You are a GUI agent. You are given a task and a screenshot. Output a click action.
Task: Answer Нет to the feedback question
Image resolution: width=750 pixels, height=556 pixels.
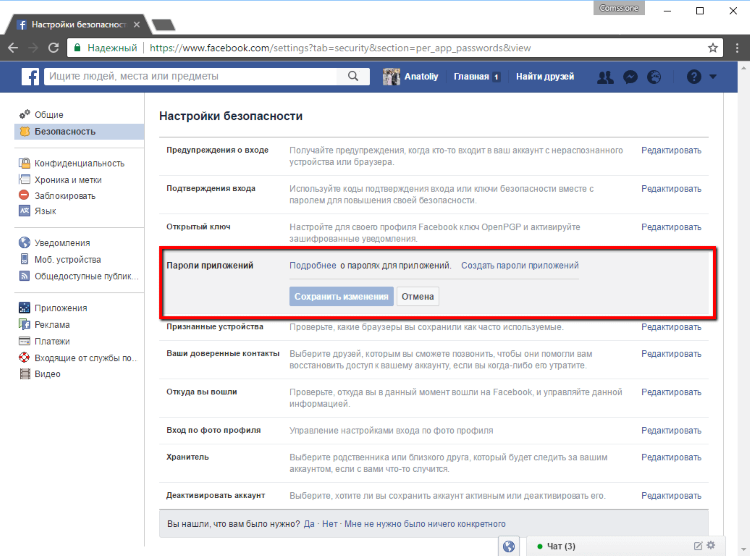(330, 524)
